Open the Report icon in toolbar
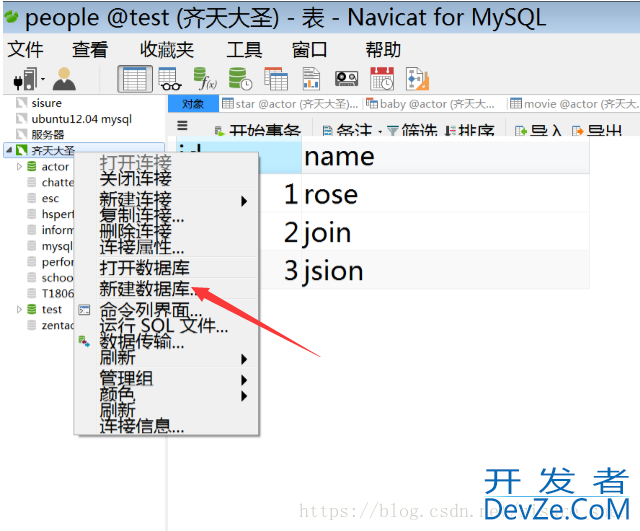This screenshot has width=640, height=531. coord(311,79)
